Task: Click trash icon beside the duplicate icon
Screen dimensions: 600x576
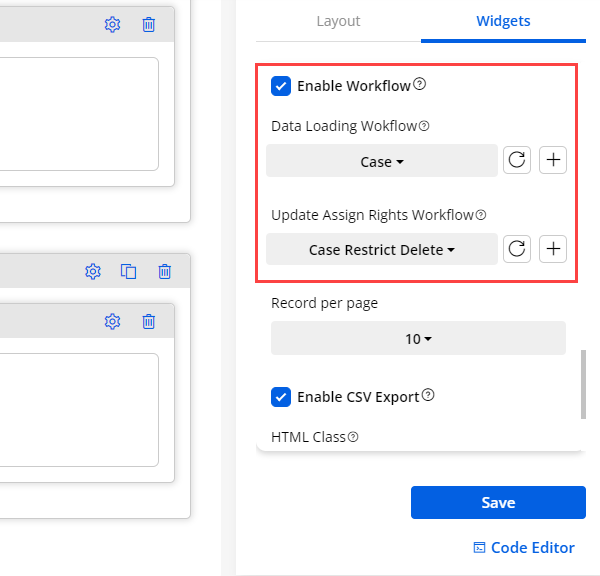Action: click(x=165, y=271)
